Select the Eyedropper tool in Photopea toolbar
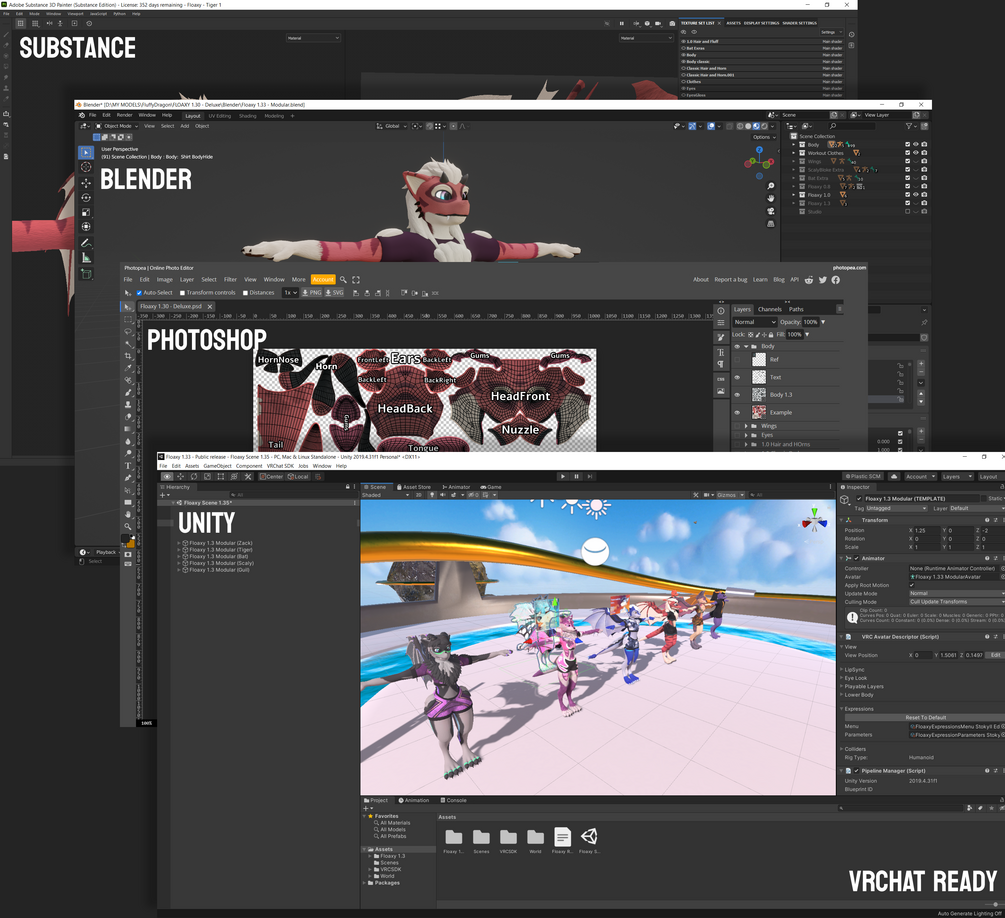 128,368
